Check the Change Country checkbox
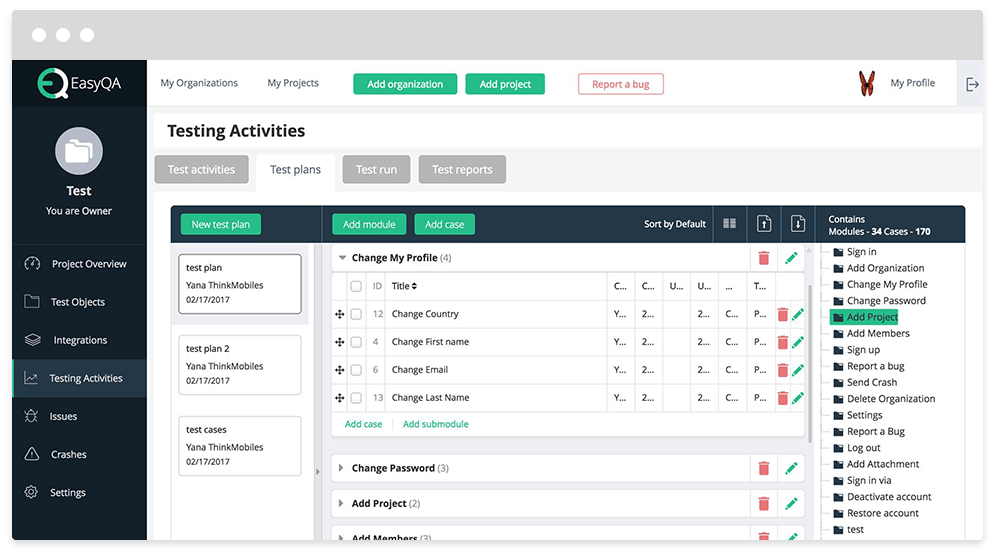 point(356,314)
